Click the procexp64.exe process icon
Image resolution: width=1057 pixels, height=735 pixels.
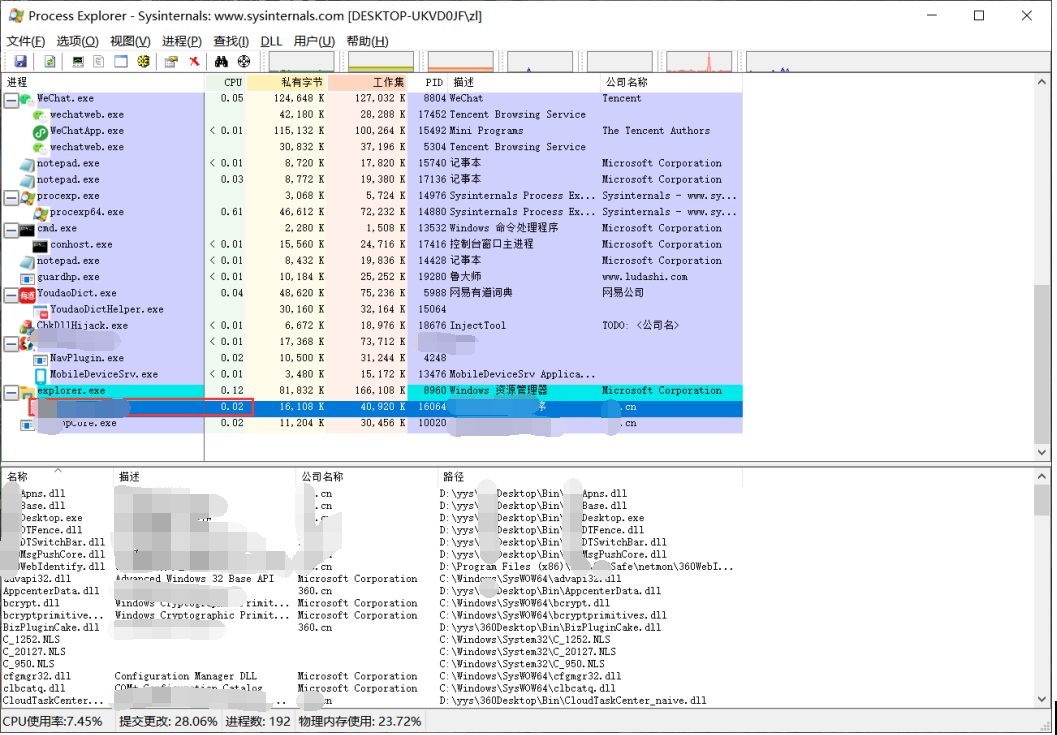pos(40,213)
